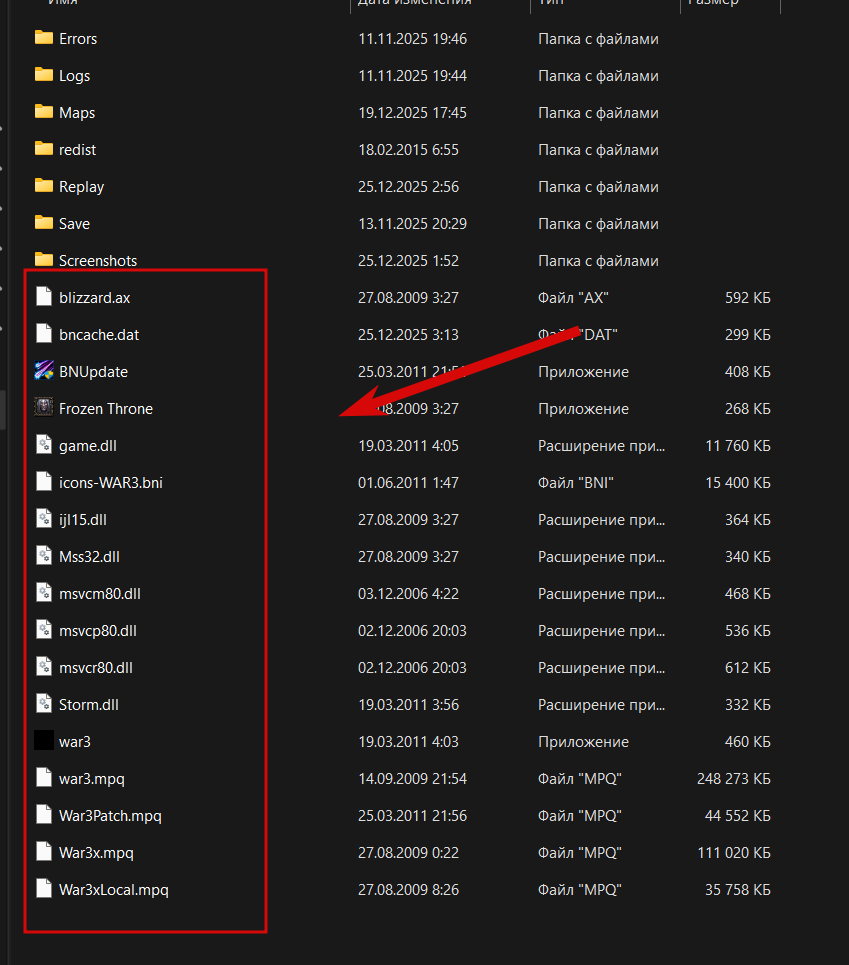The height and width of the screenshot is (965, 849).
Task: Select the file name msvcr80.dll
Action: [x=96, y=668]
